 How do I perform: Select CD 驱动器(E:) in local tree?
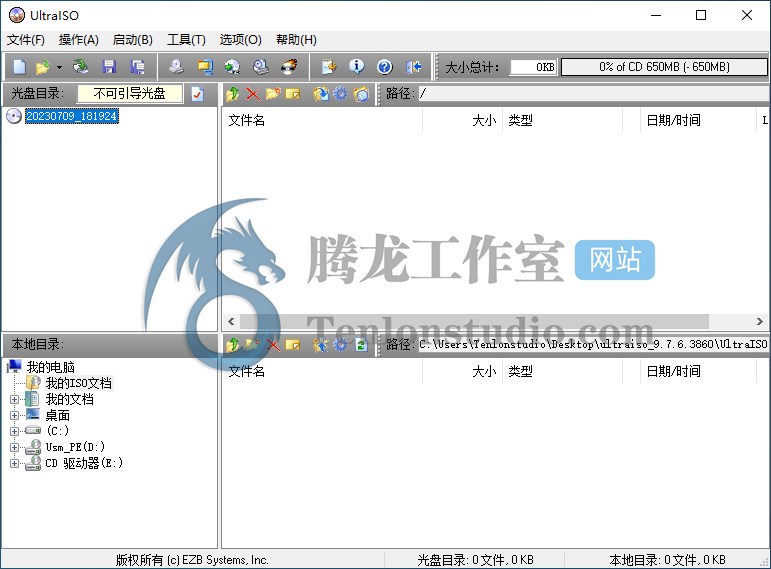(84, 463)
